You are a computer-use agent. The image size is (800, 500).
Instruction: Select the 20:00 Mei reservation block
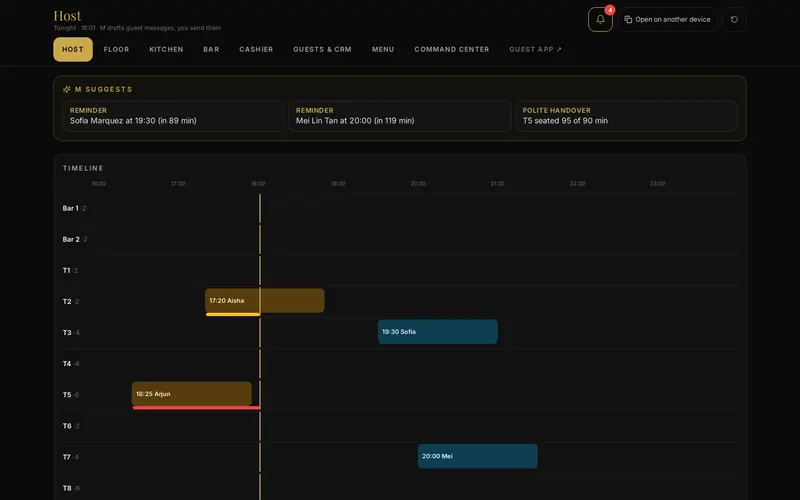[478, 456]
